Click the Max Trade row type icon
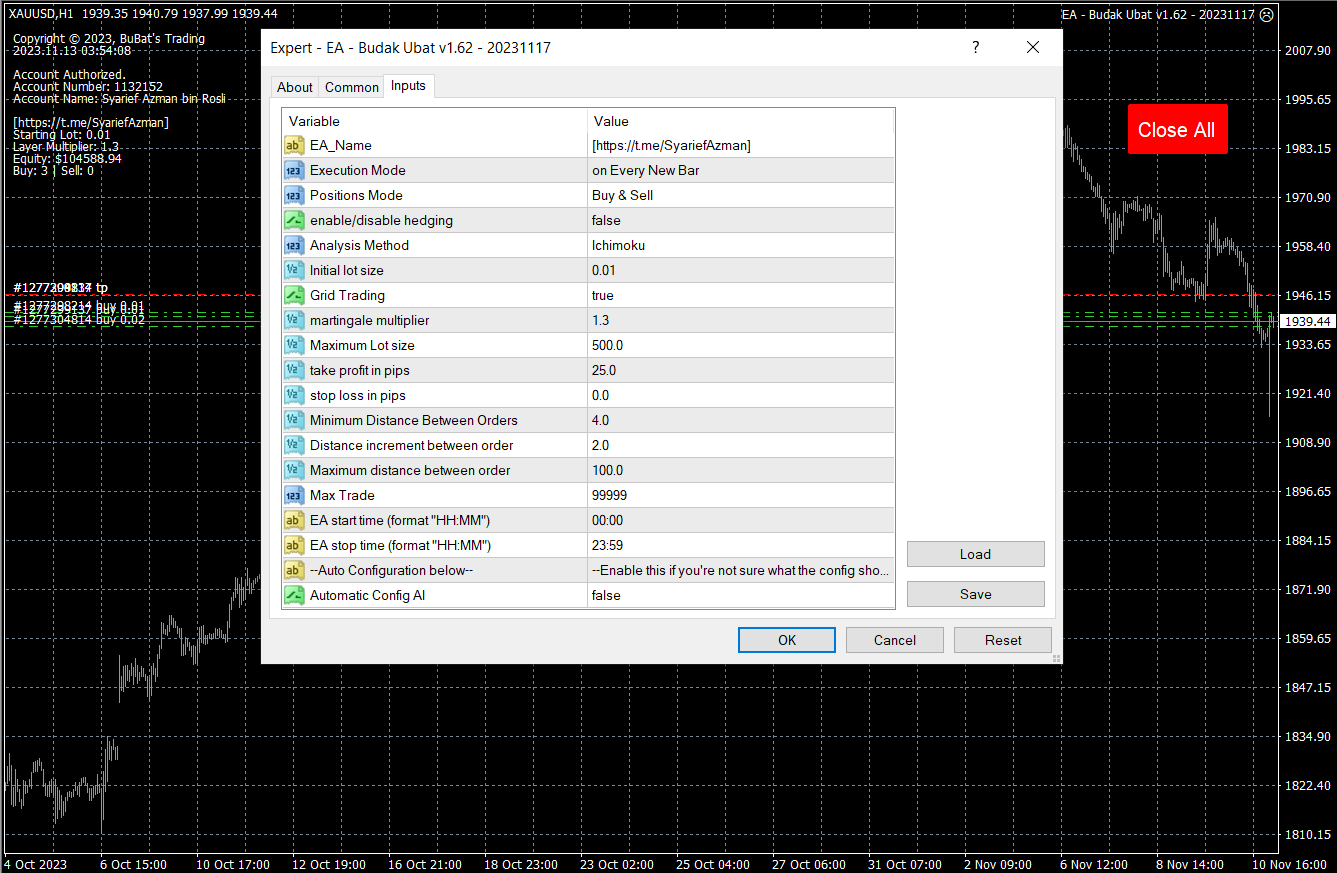Screen dimensions: 1337x873 coord(294,495)
